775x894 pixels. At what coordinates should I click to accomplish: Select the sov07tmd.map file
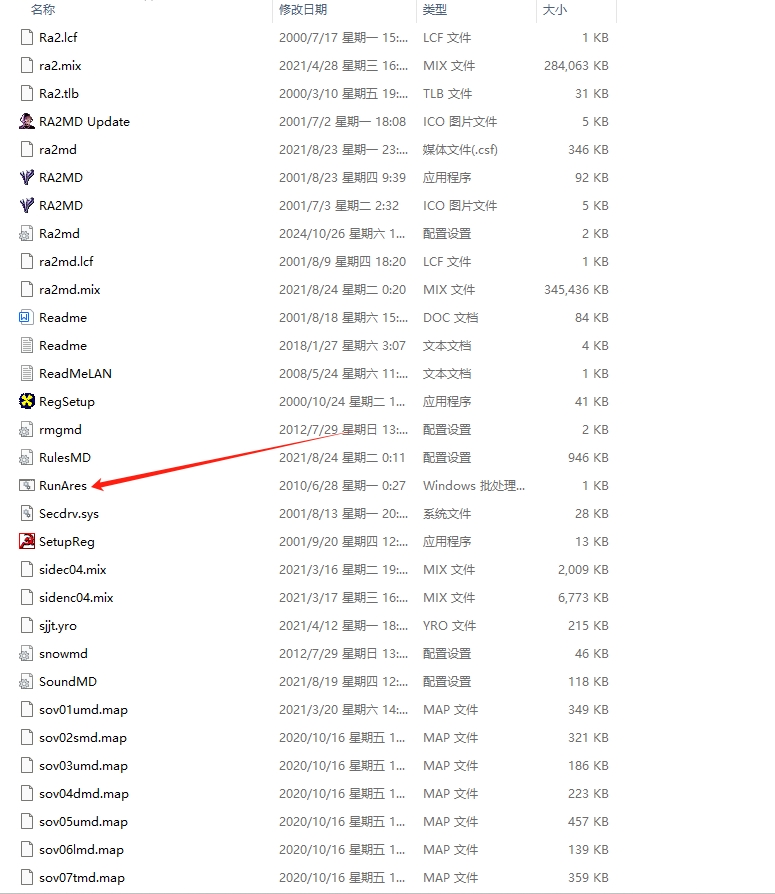(x=82, y=877)
